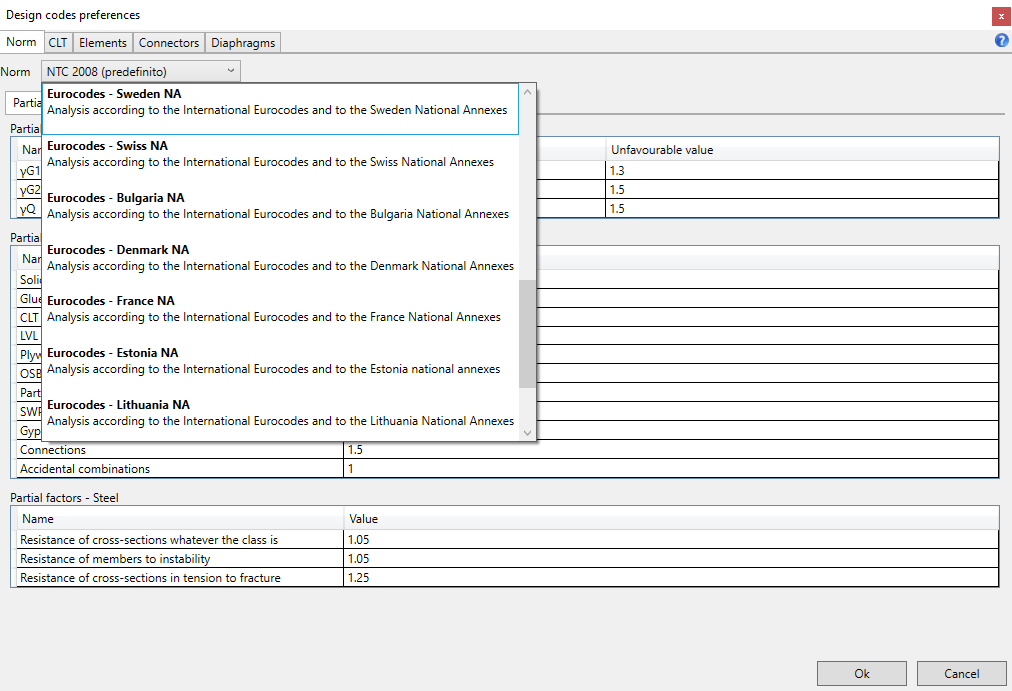Image resolution: width=1012 pixels, height=691 pixels.
Task: Select Resistance of members to instability row
Action: pos(179,559)
